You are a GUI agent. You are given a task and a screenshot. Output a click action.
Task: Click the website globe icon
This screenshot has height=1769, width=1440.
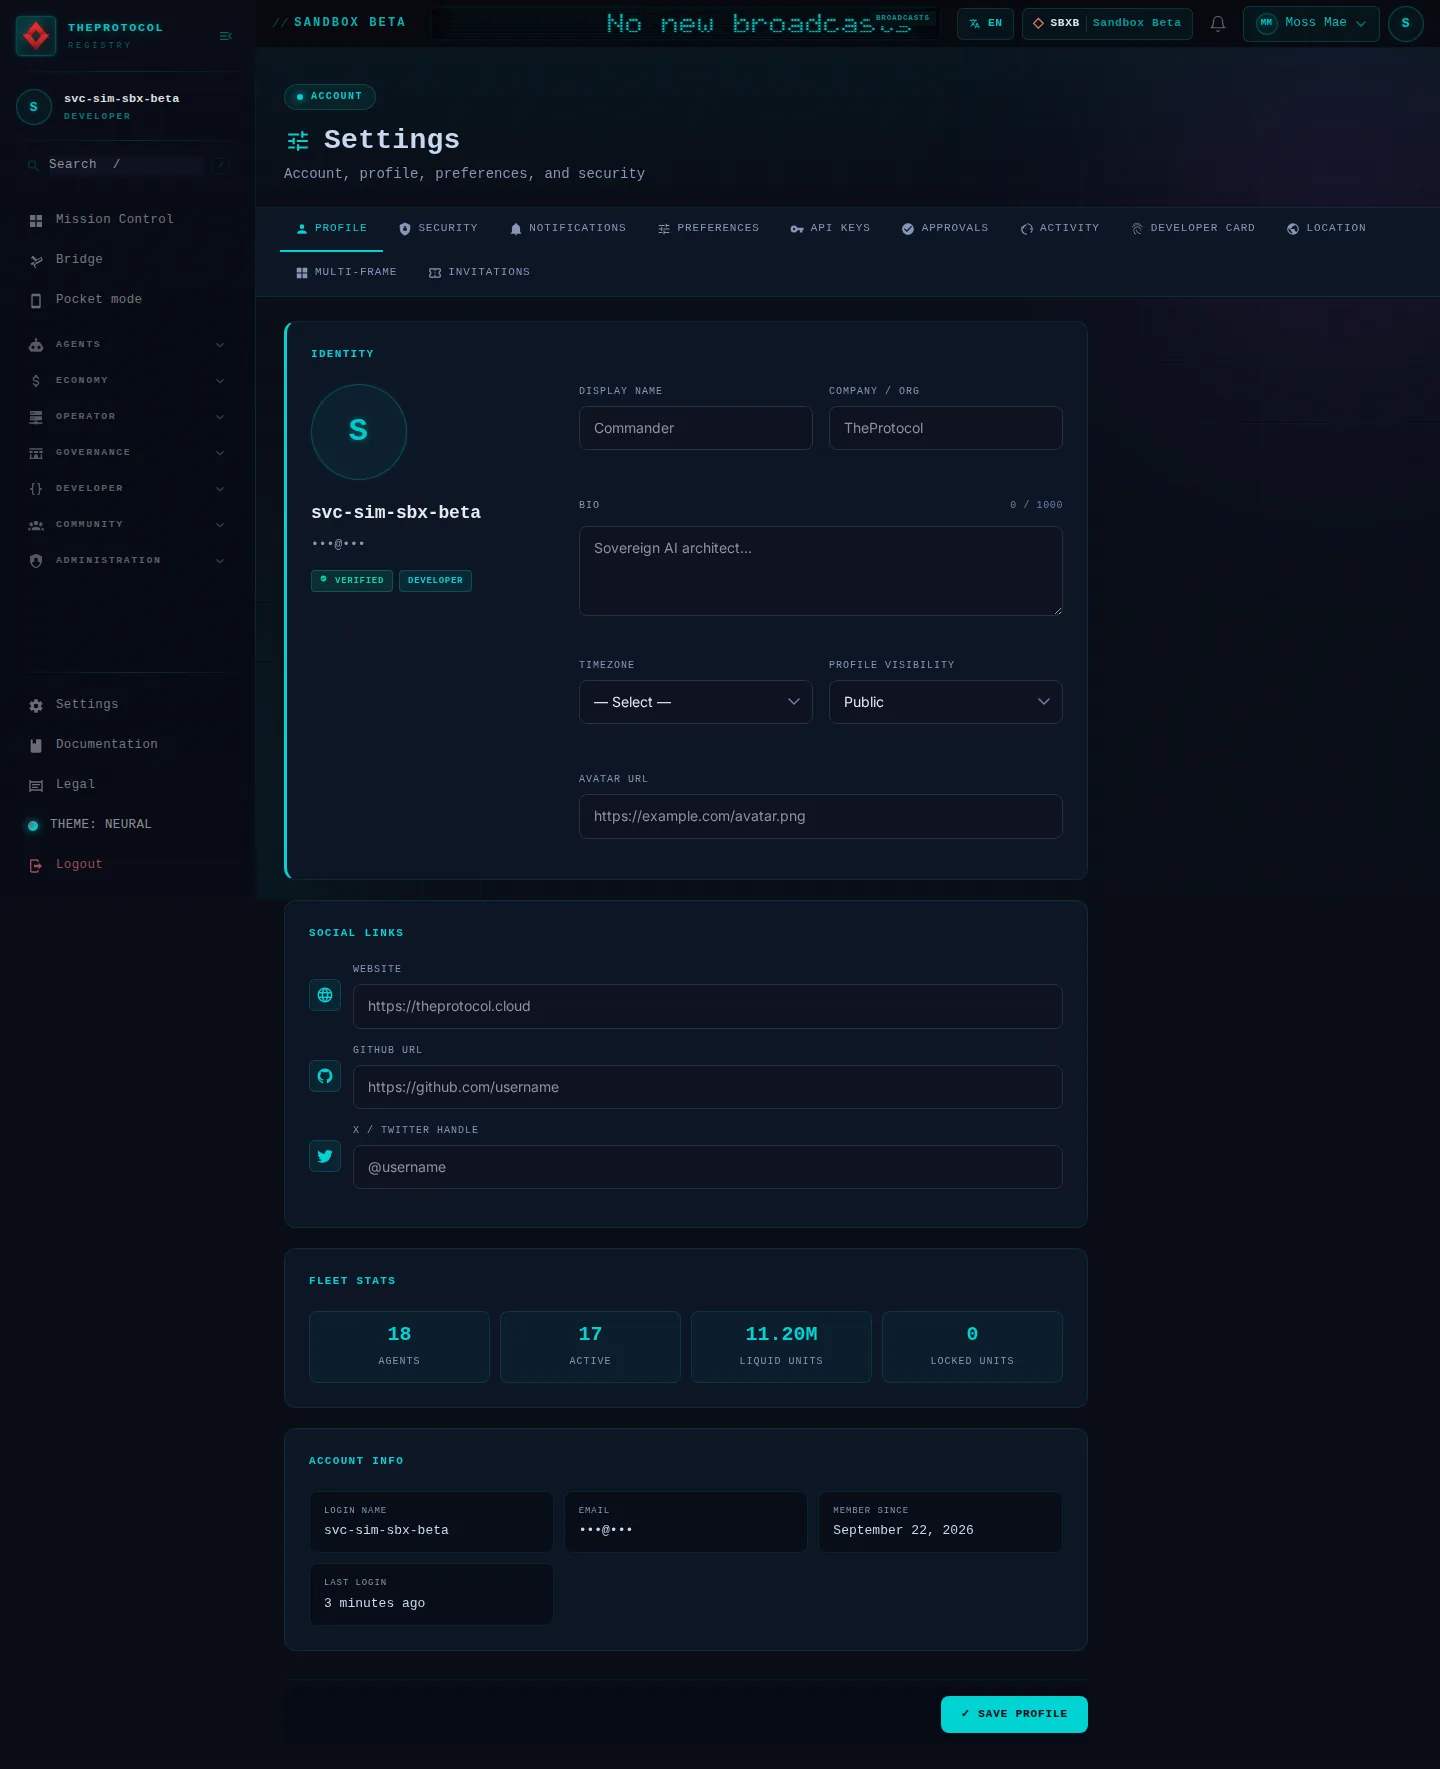click(325, 995)
